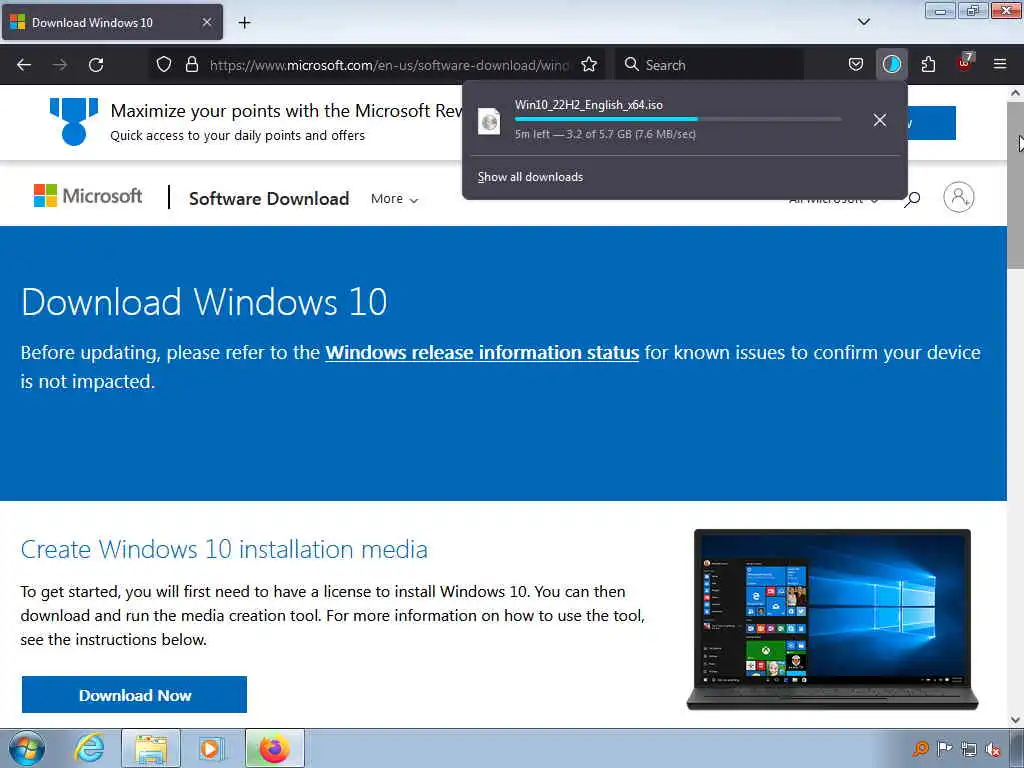Open the Software Download link
The height and width of the screenshot is (768, 1024).
tap(269, 199)
